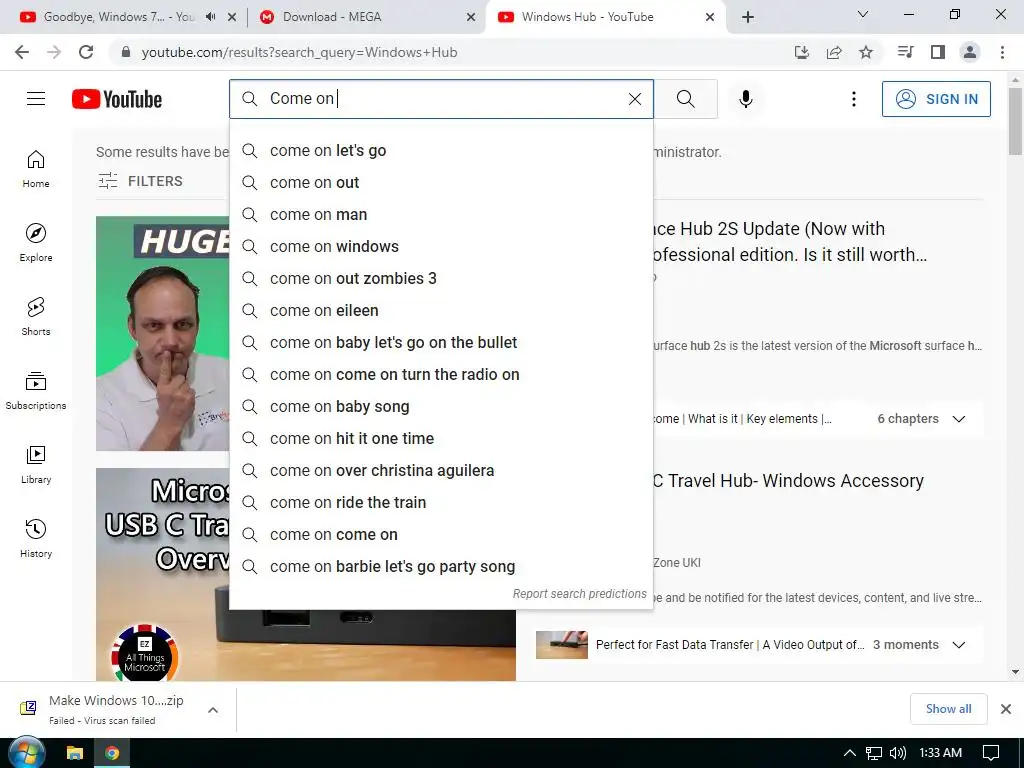Click the SIGN IN button

coord(936,99)
